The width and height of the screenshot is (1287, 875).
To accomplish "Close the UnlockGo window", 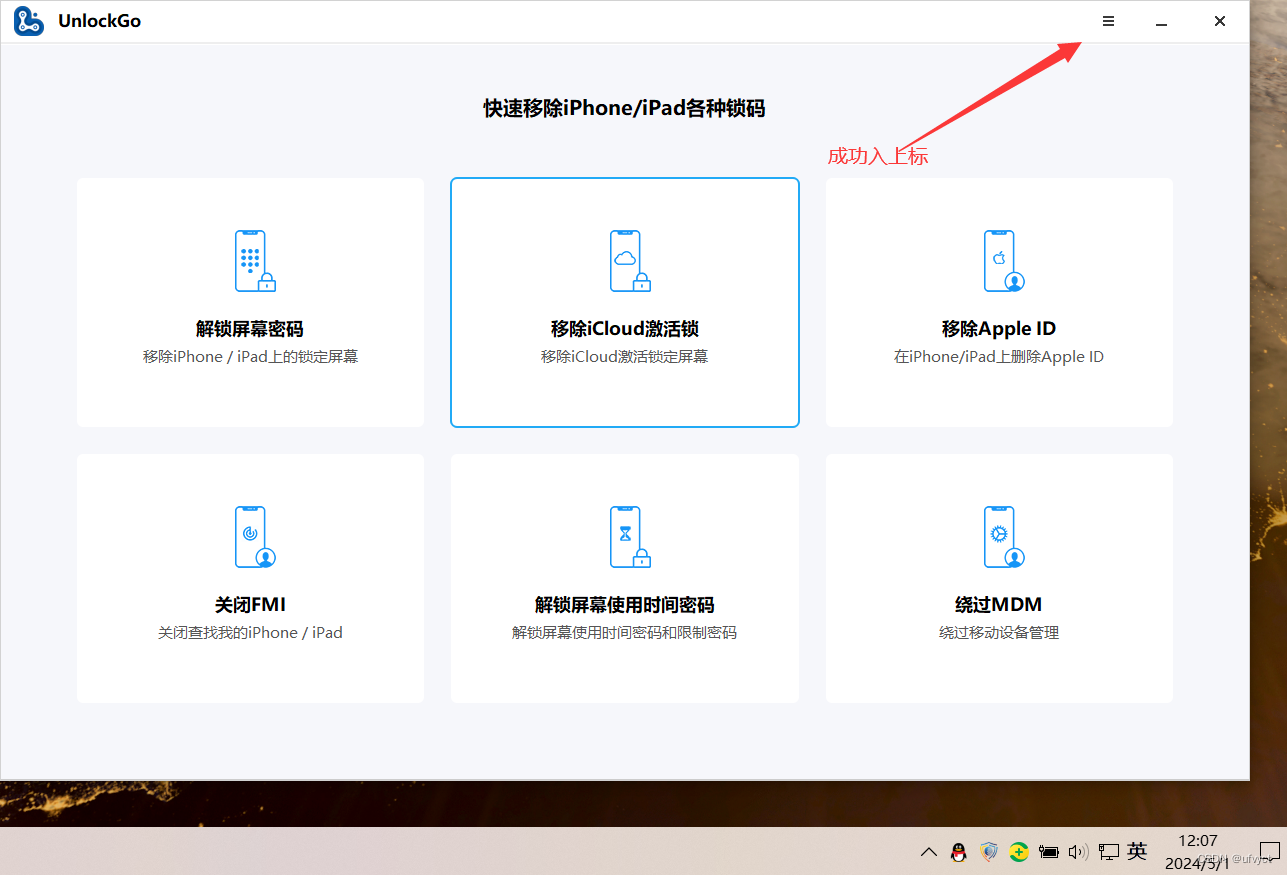I will 1220,21.
